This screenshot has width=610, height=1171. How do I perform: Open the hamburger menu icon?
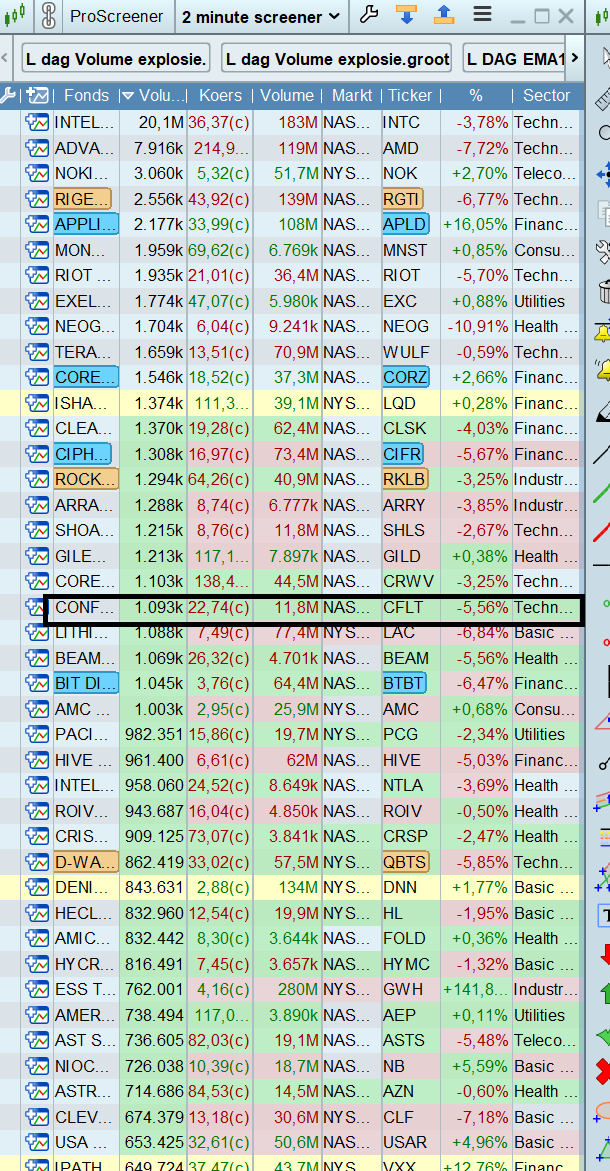(482, 15)
